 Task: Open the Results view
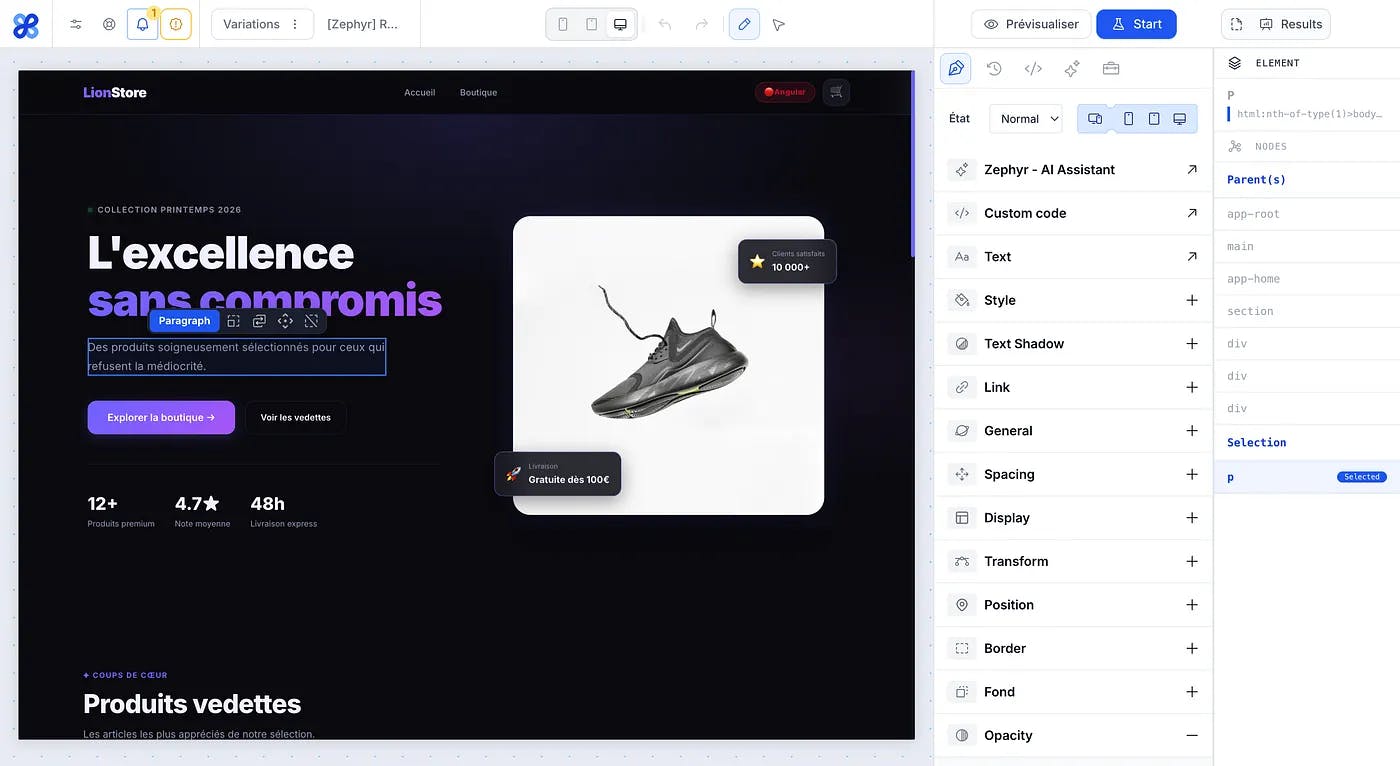tap(1291, 24)
